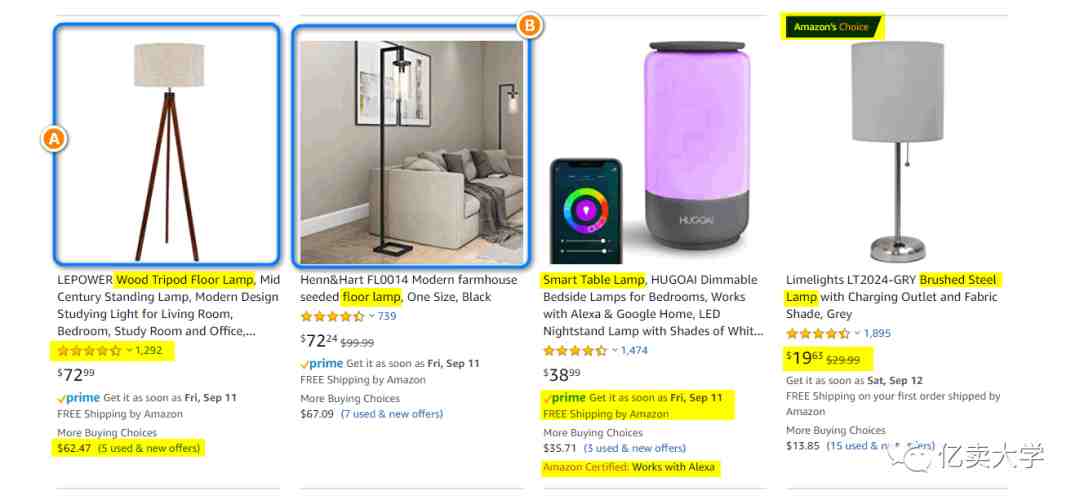Expand rating chevron next to 1,474 reviews
The height and width of the screenshot is (504, 1080).
pos(615,351)
